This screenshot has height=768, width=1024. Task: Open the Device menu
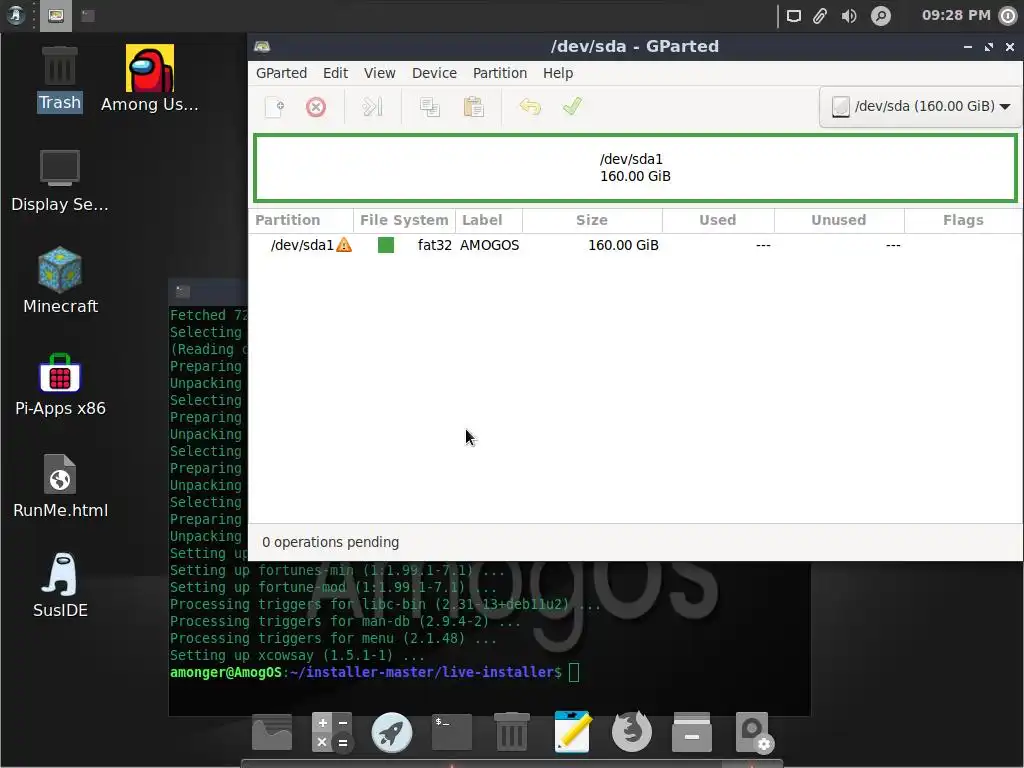point(434,73)
